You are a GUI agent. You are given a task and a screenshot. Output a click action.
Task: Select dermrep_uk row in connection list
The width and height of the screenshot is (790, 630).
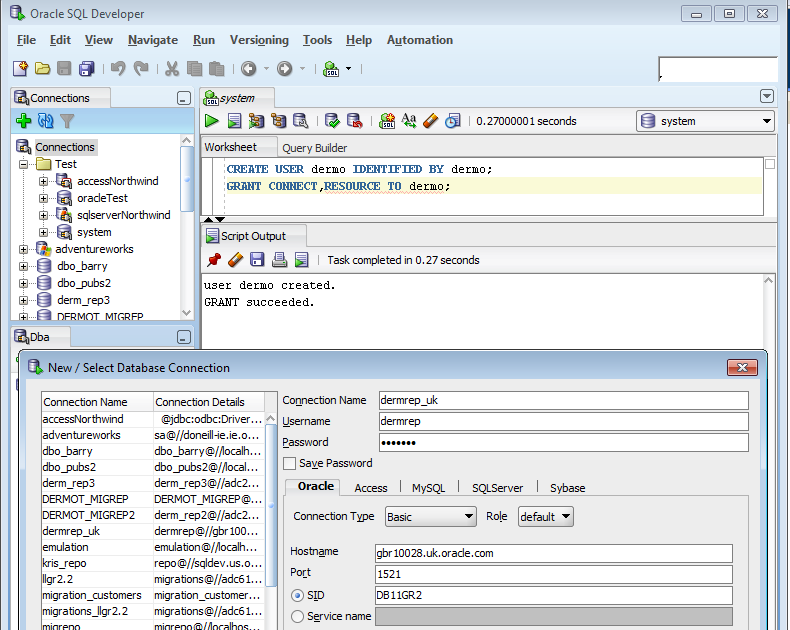[153, 531]
